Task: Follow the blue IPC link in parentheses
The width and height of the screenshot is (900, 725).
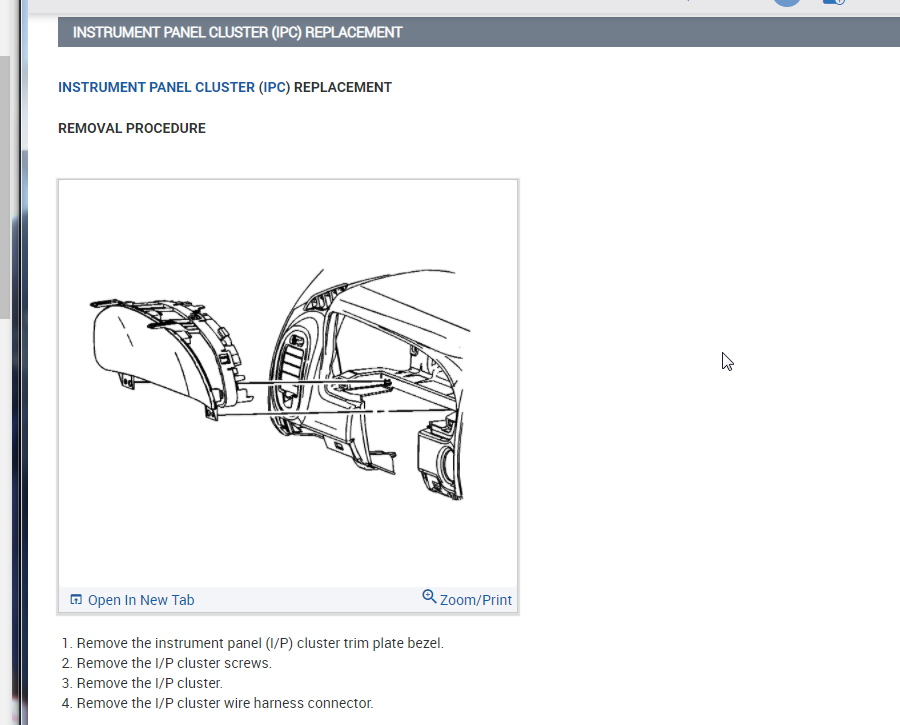Action: [274, 87]
